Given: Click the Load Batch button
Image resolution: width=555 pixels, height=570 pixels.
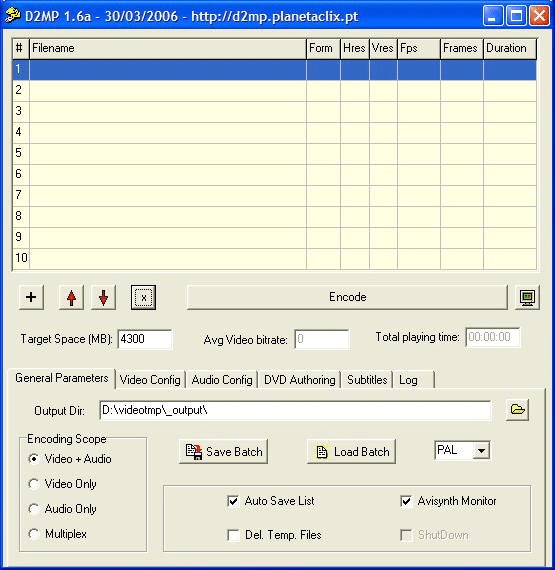Looking at the screenshot, I should click(x=351, y=451).
